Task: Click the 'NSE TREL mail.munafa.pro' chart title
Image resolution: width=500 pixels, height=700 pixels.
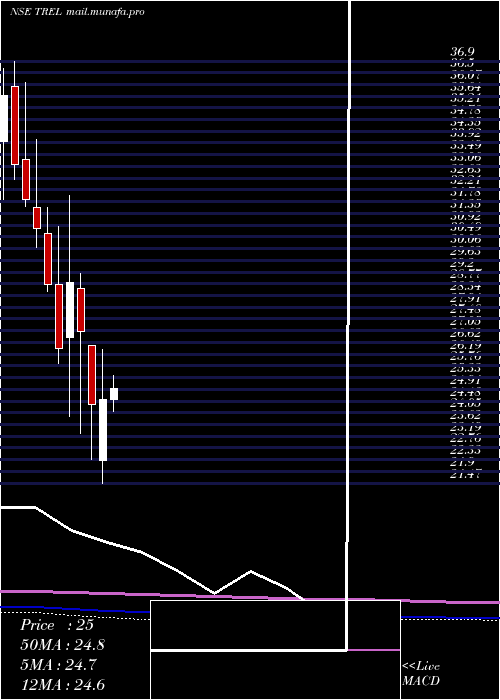Action: coord(77,12)
